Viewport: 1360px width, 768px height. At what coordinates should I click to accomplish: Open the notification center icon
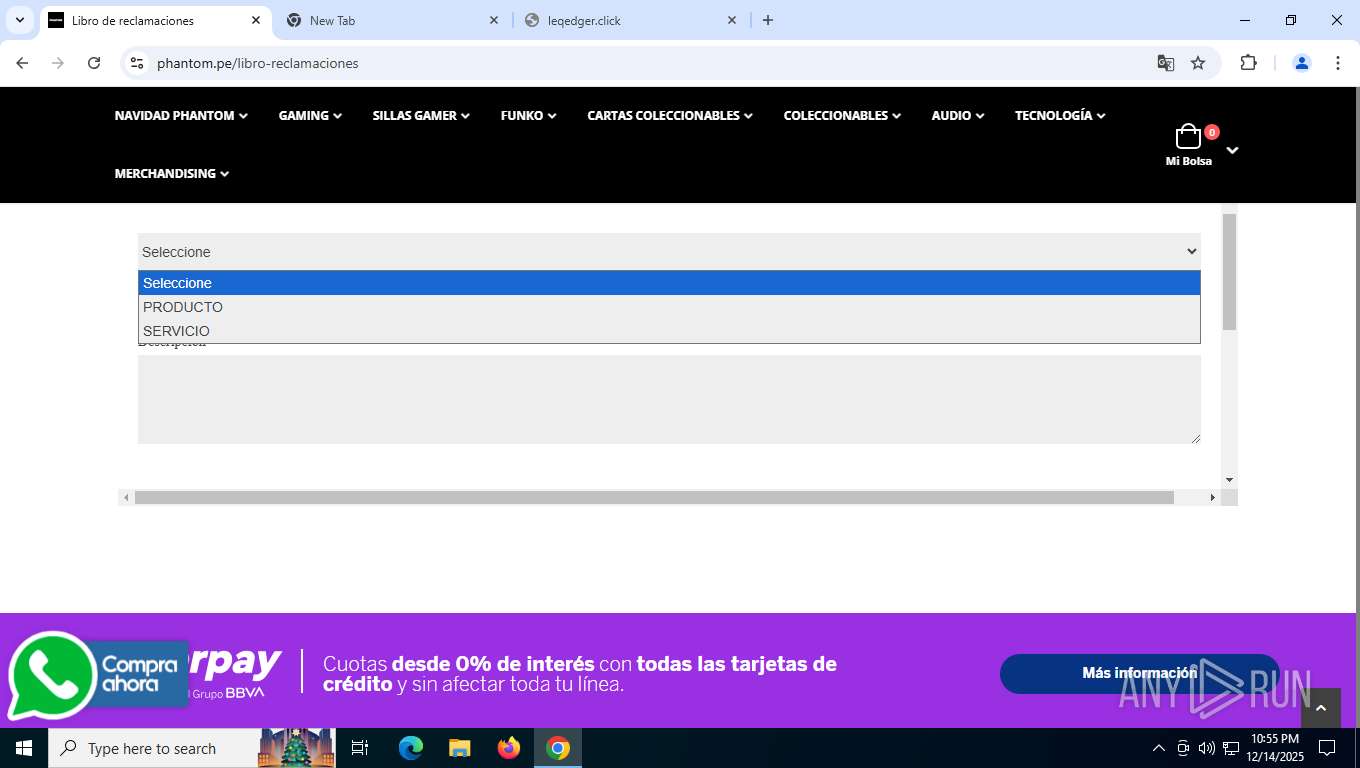point(1327,748)
